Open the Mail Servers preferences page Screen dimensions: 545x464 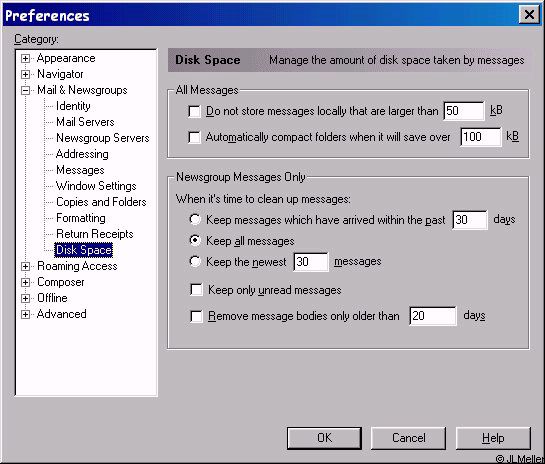point(85,122)
